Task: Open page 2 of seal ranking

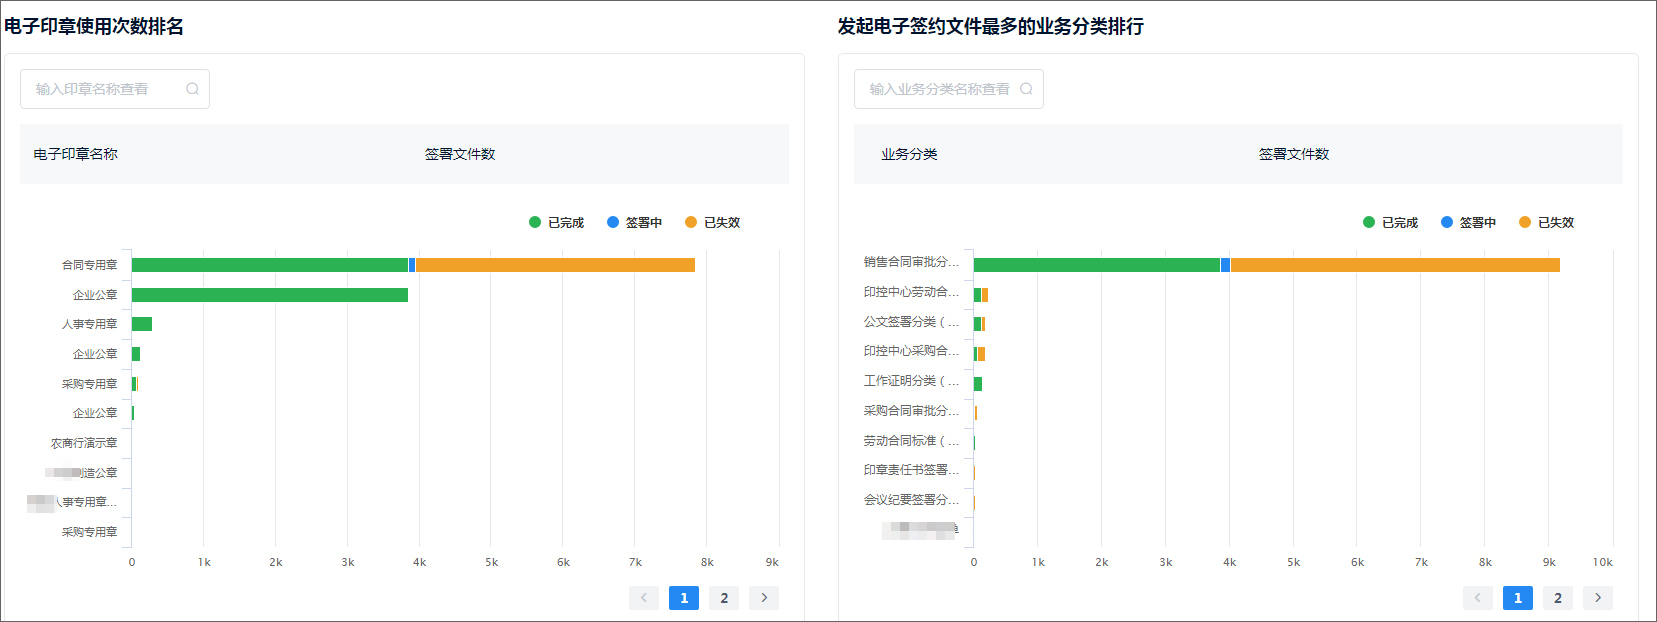Action: click(x=724, y=598)
